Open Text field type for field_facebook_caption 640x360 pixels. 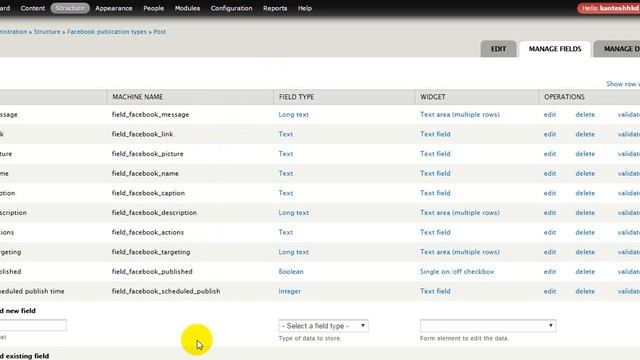click(x=286, y=193)
